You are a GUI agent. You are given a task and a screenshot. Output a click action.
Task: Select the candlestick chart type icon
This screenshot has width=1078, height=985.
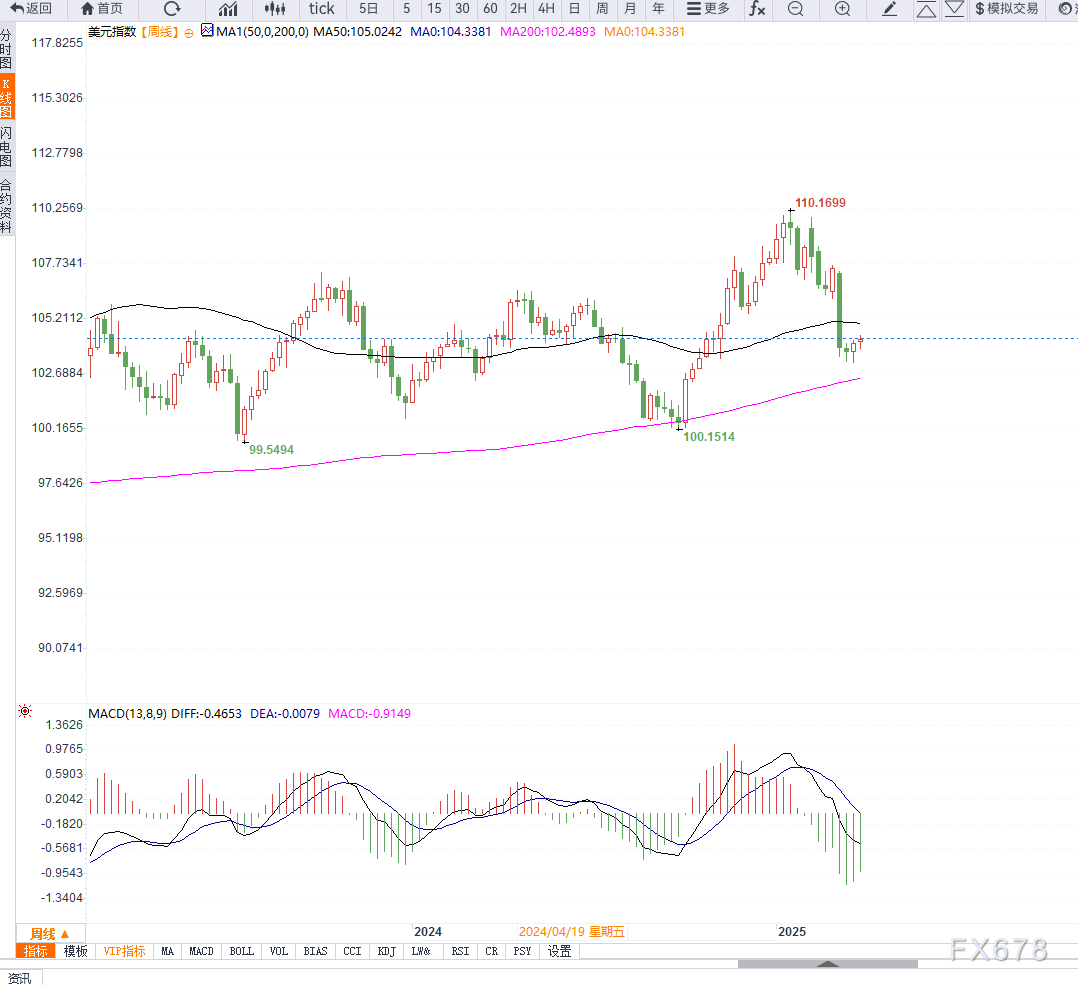275,9
